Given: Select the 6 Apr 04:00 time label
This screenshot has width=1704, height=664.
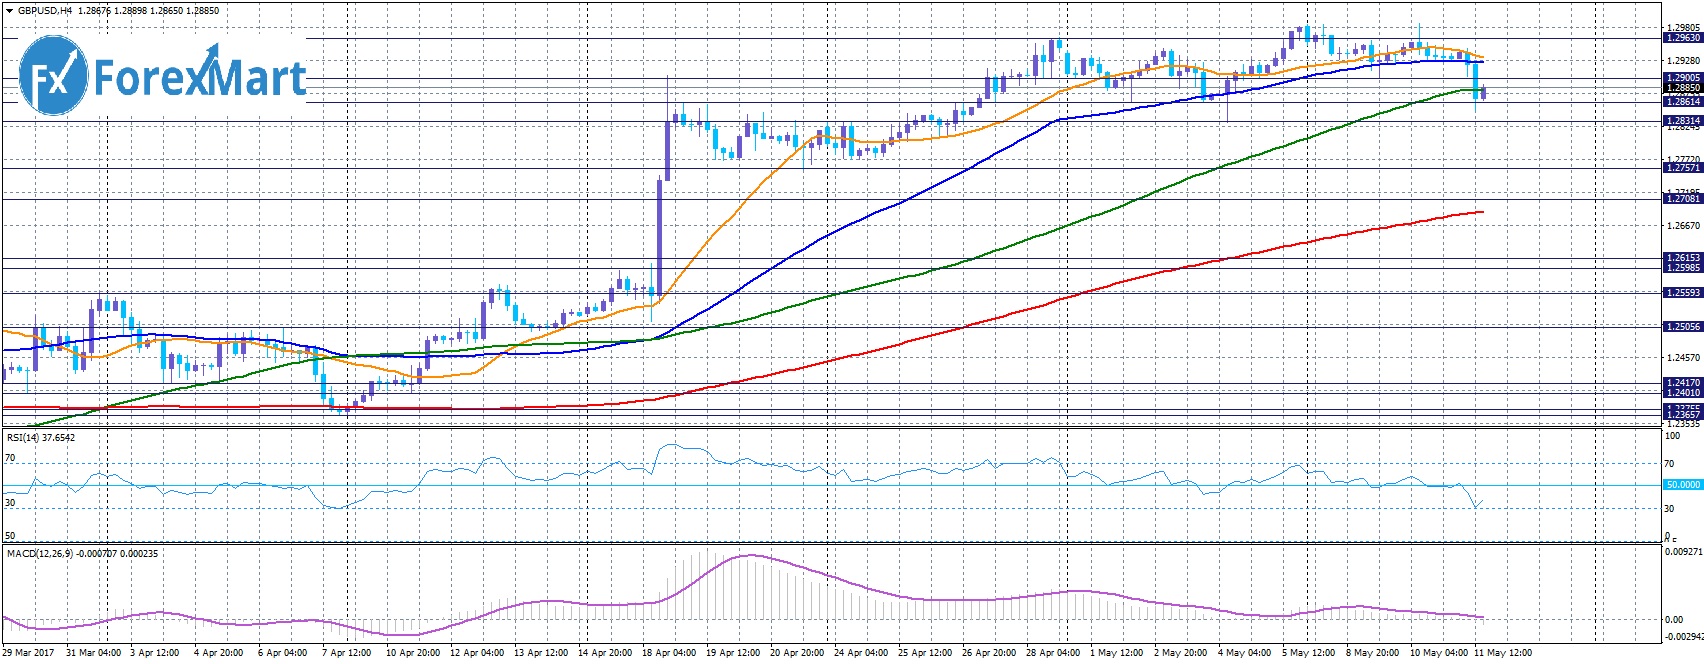Looking at the screenshot, I should [x=283, y=653].
